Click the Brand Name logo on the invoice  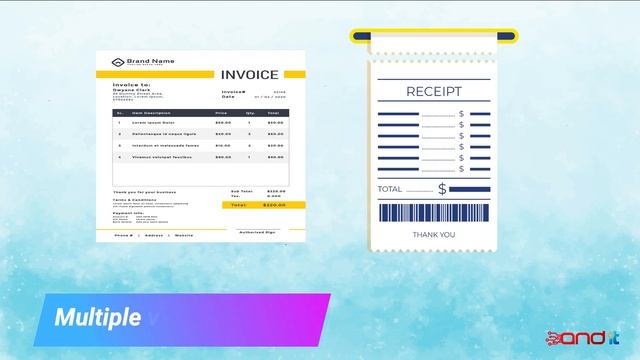[143, 62]
